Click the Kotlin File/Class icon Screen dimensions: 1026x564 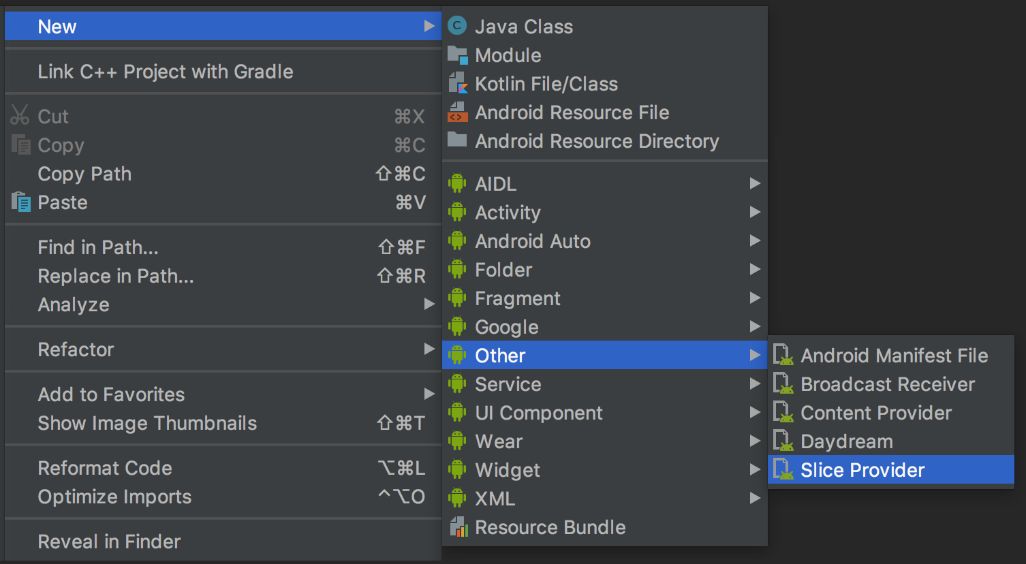pos(457,84)
